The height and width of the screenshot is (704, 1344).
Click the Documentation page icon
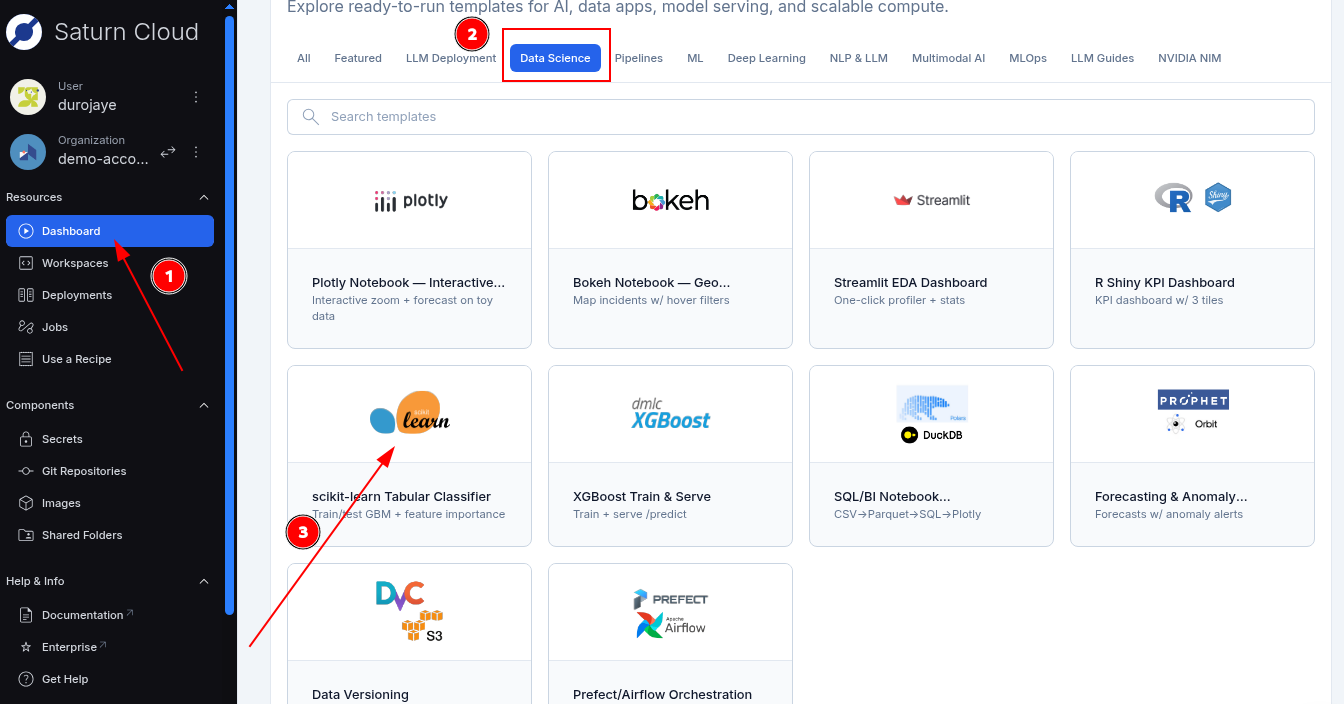pos(26,615)
